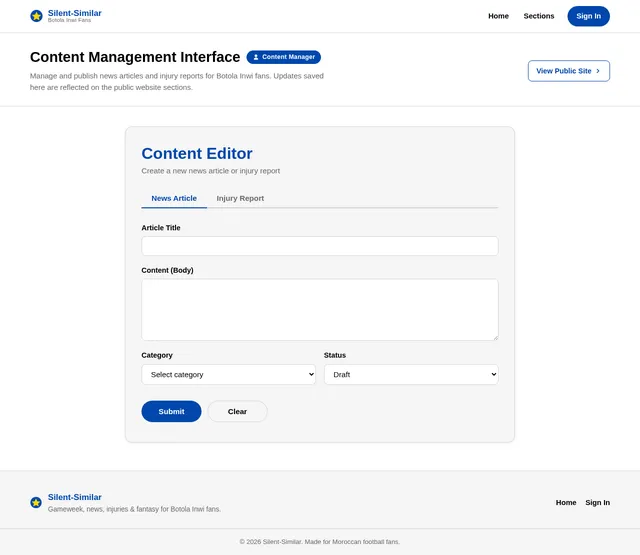
Task: Switch to the News Article tab
Action: coord(174,198)
